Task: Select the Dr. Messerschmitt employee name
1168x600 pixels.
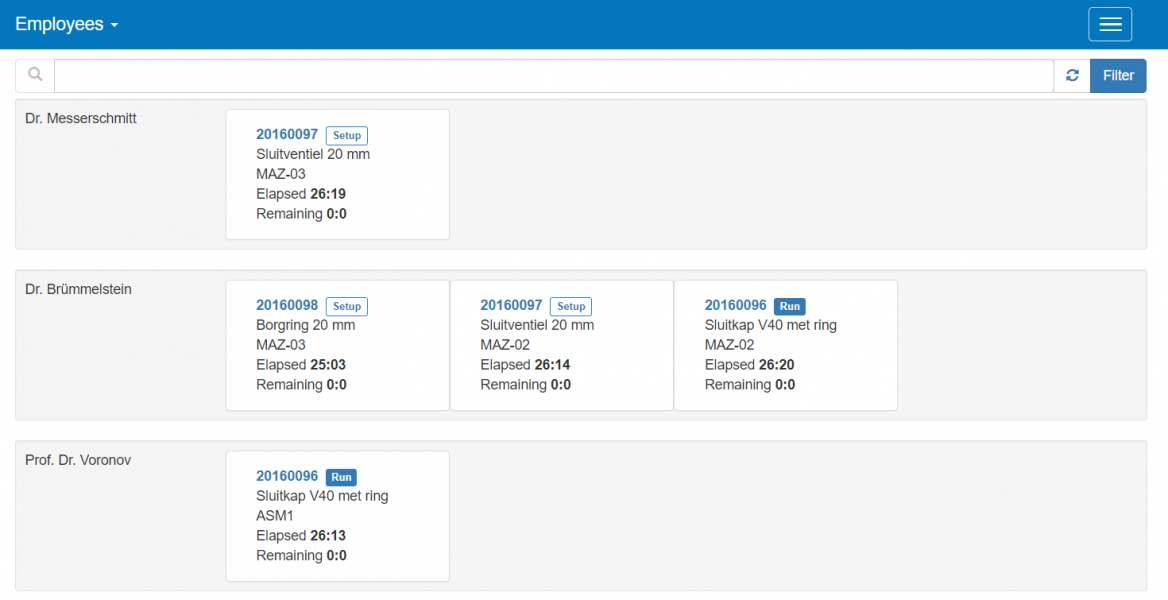Action: (81, 119)
